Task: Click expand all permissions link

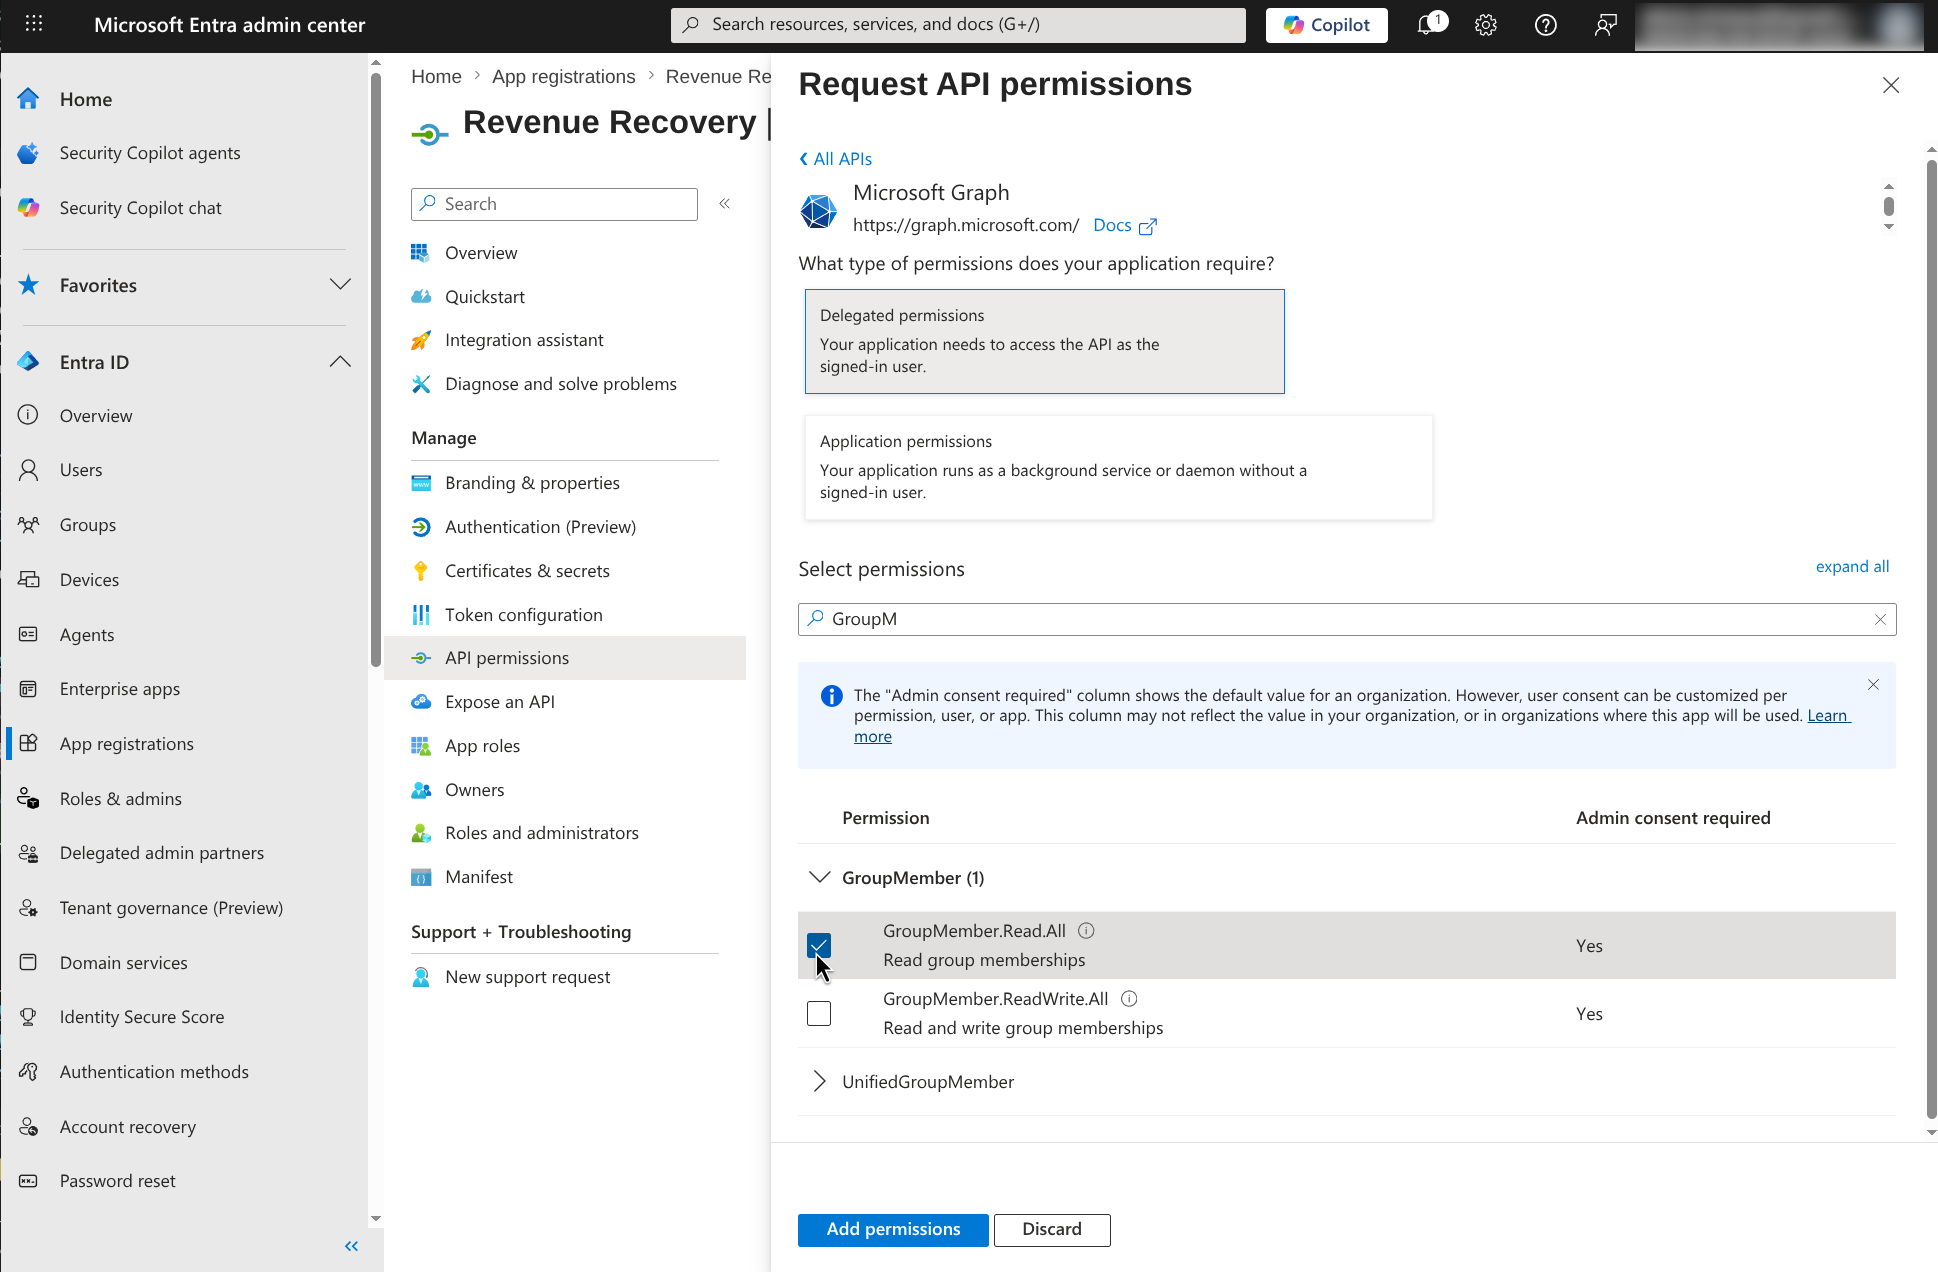Action: (1852, 566)
